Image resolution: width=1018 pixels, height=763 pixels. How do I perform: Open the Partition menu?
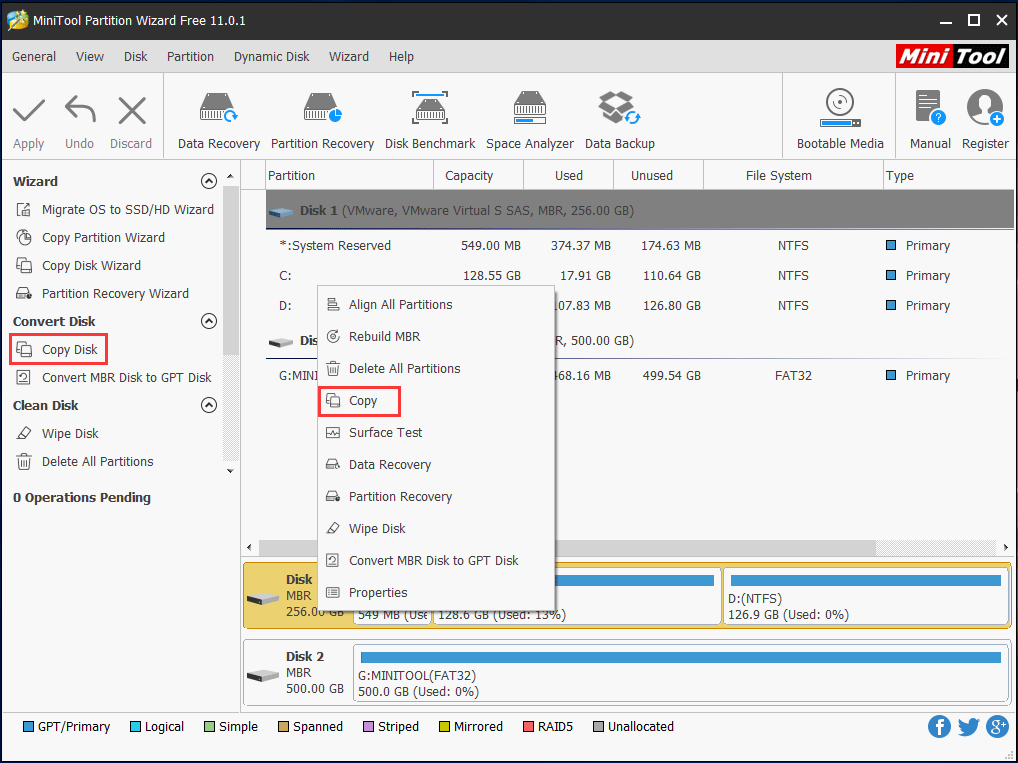coord(190,56)
